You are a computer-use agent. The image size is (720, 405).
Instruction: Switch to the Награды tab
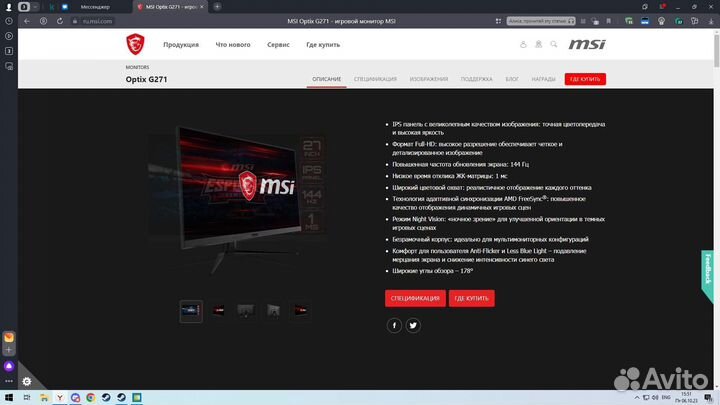pos(543,79)
